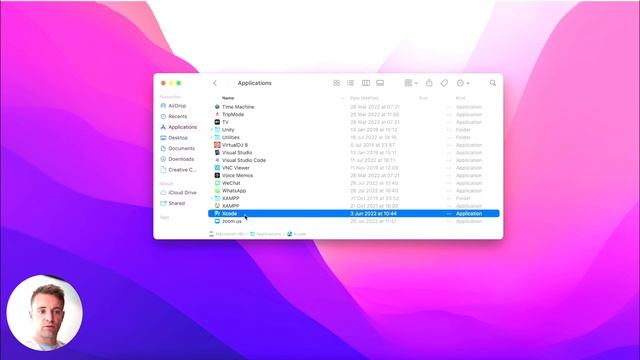Select the Visual Studio app icon
This screenshot has height=360, width=640.
[x=217, y=153]
